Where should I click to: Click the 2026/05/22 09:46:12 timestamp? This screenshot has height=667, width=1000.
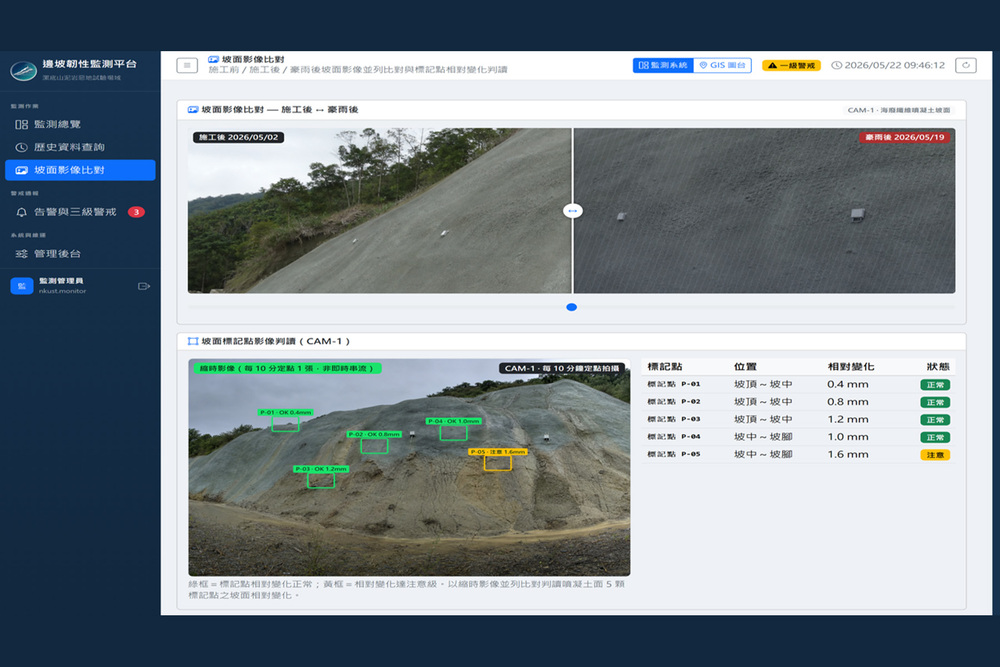click(x=894, y=65)
